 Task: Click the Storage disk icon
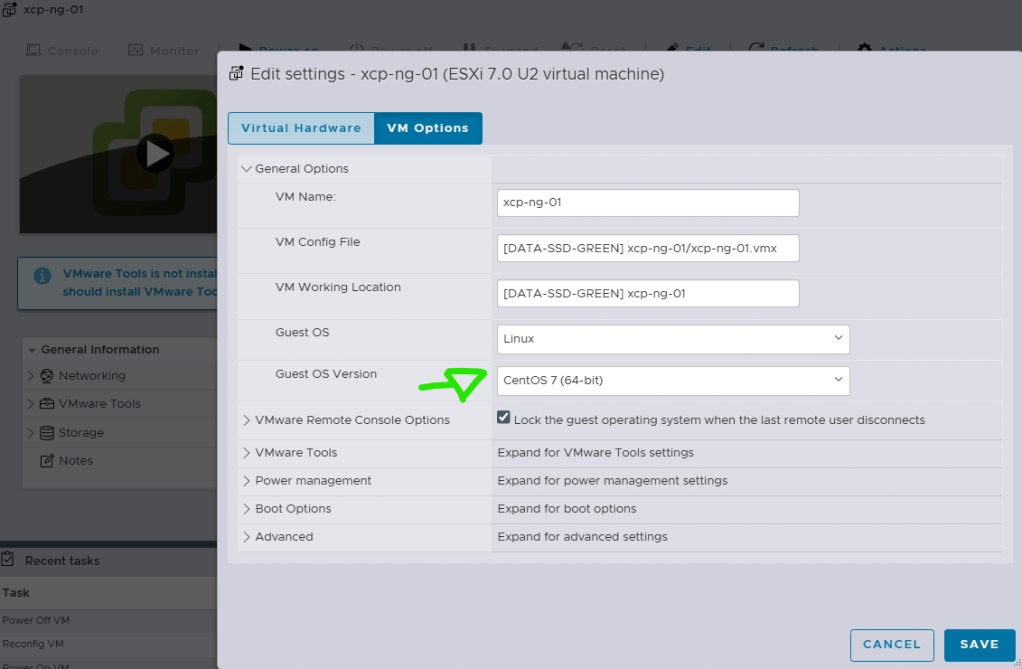pyautogui.click(x=46, y=433)
